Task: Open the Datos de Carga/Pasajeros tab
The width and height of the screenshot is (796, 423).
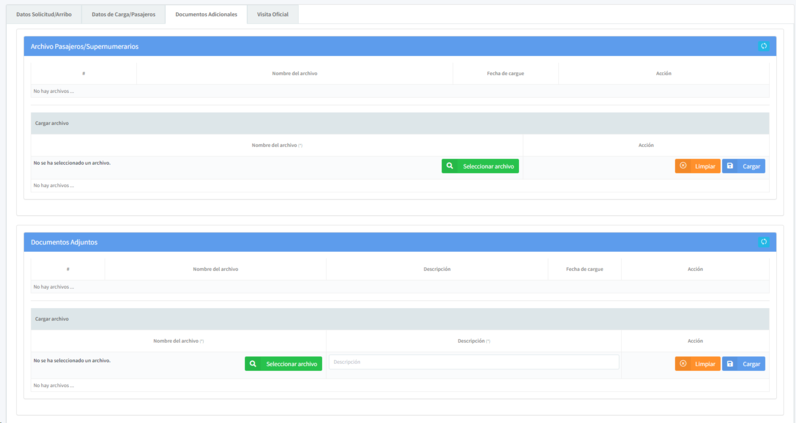Action: pos(123,15)
